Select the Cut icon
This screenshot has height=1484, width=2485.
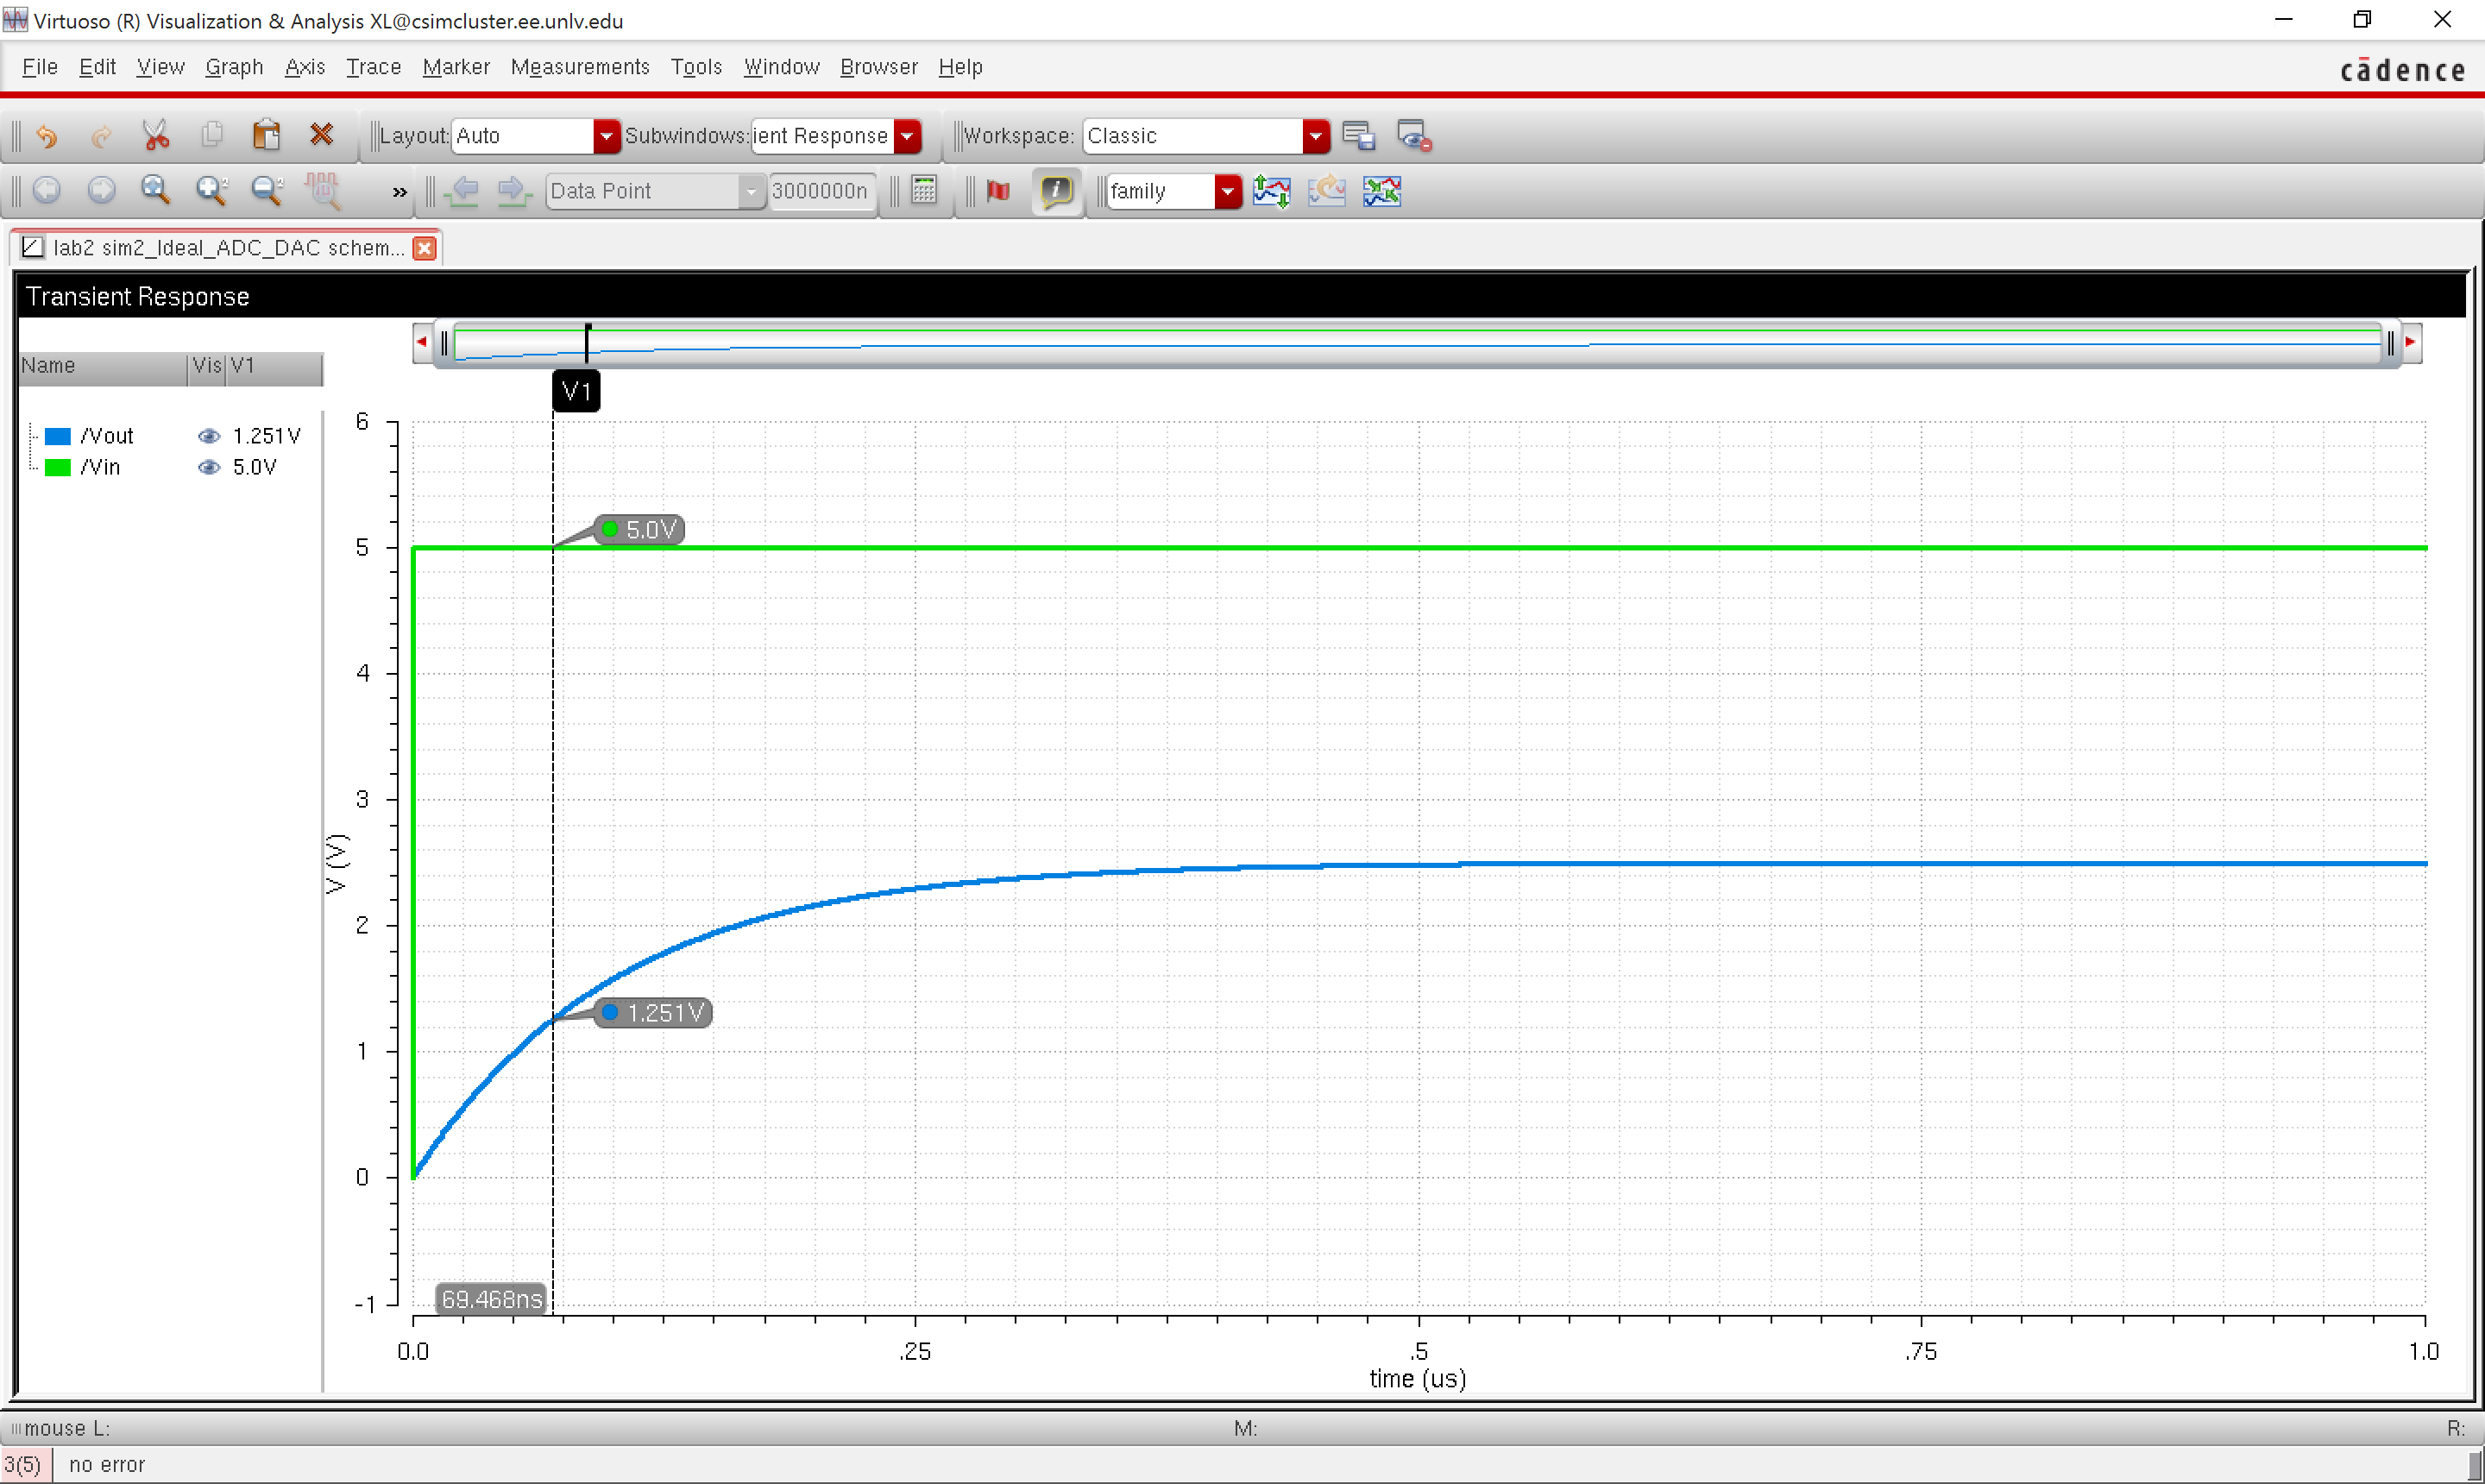click(155, 133)
